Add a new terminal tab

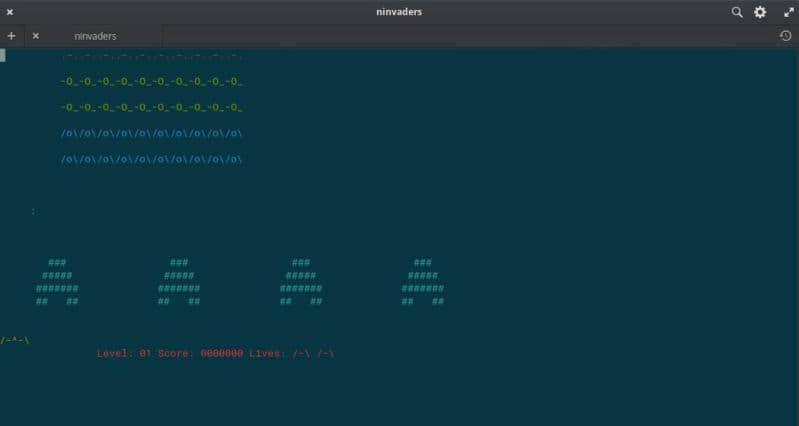pos(11,35)
